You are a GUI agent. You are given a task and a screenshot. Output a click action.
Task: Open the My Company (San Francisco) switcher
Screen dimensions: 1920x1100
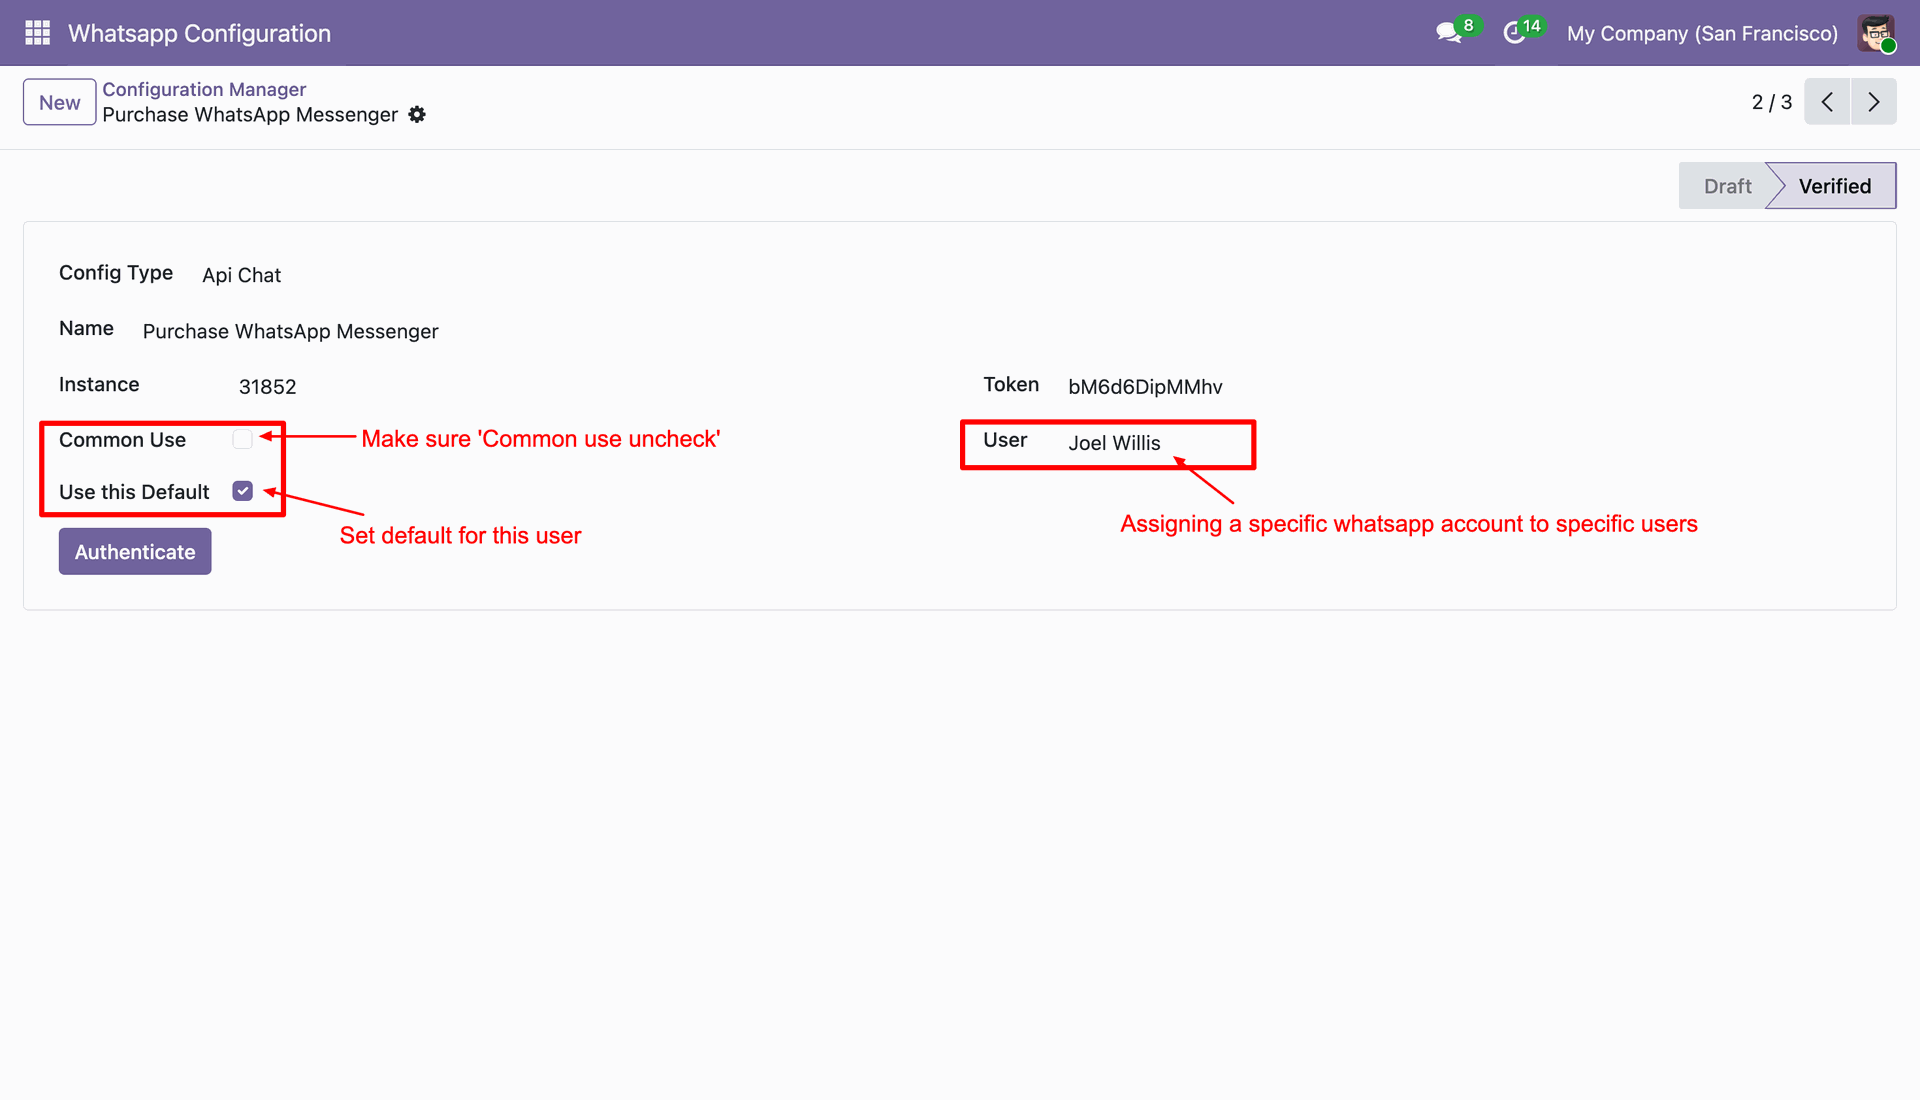tap(1702, 33)
